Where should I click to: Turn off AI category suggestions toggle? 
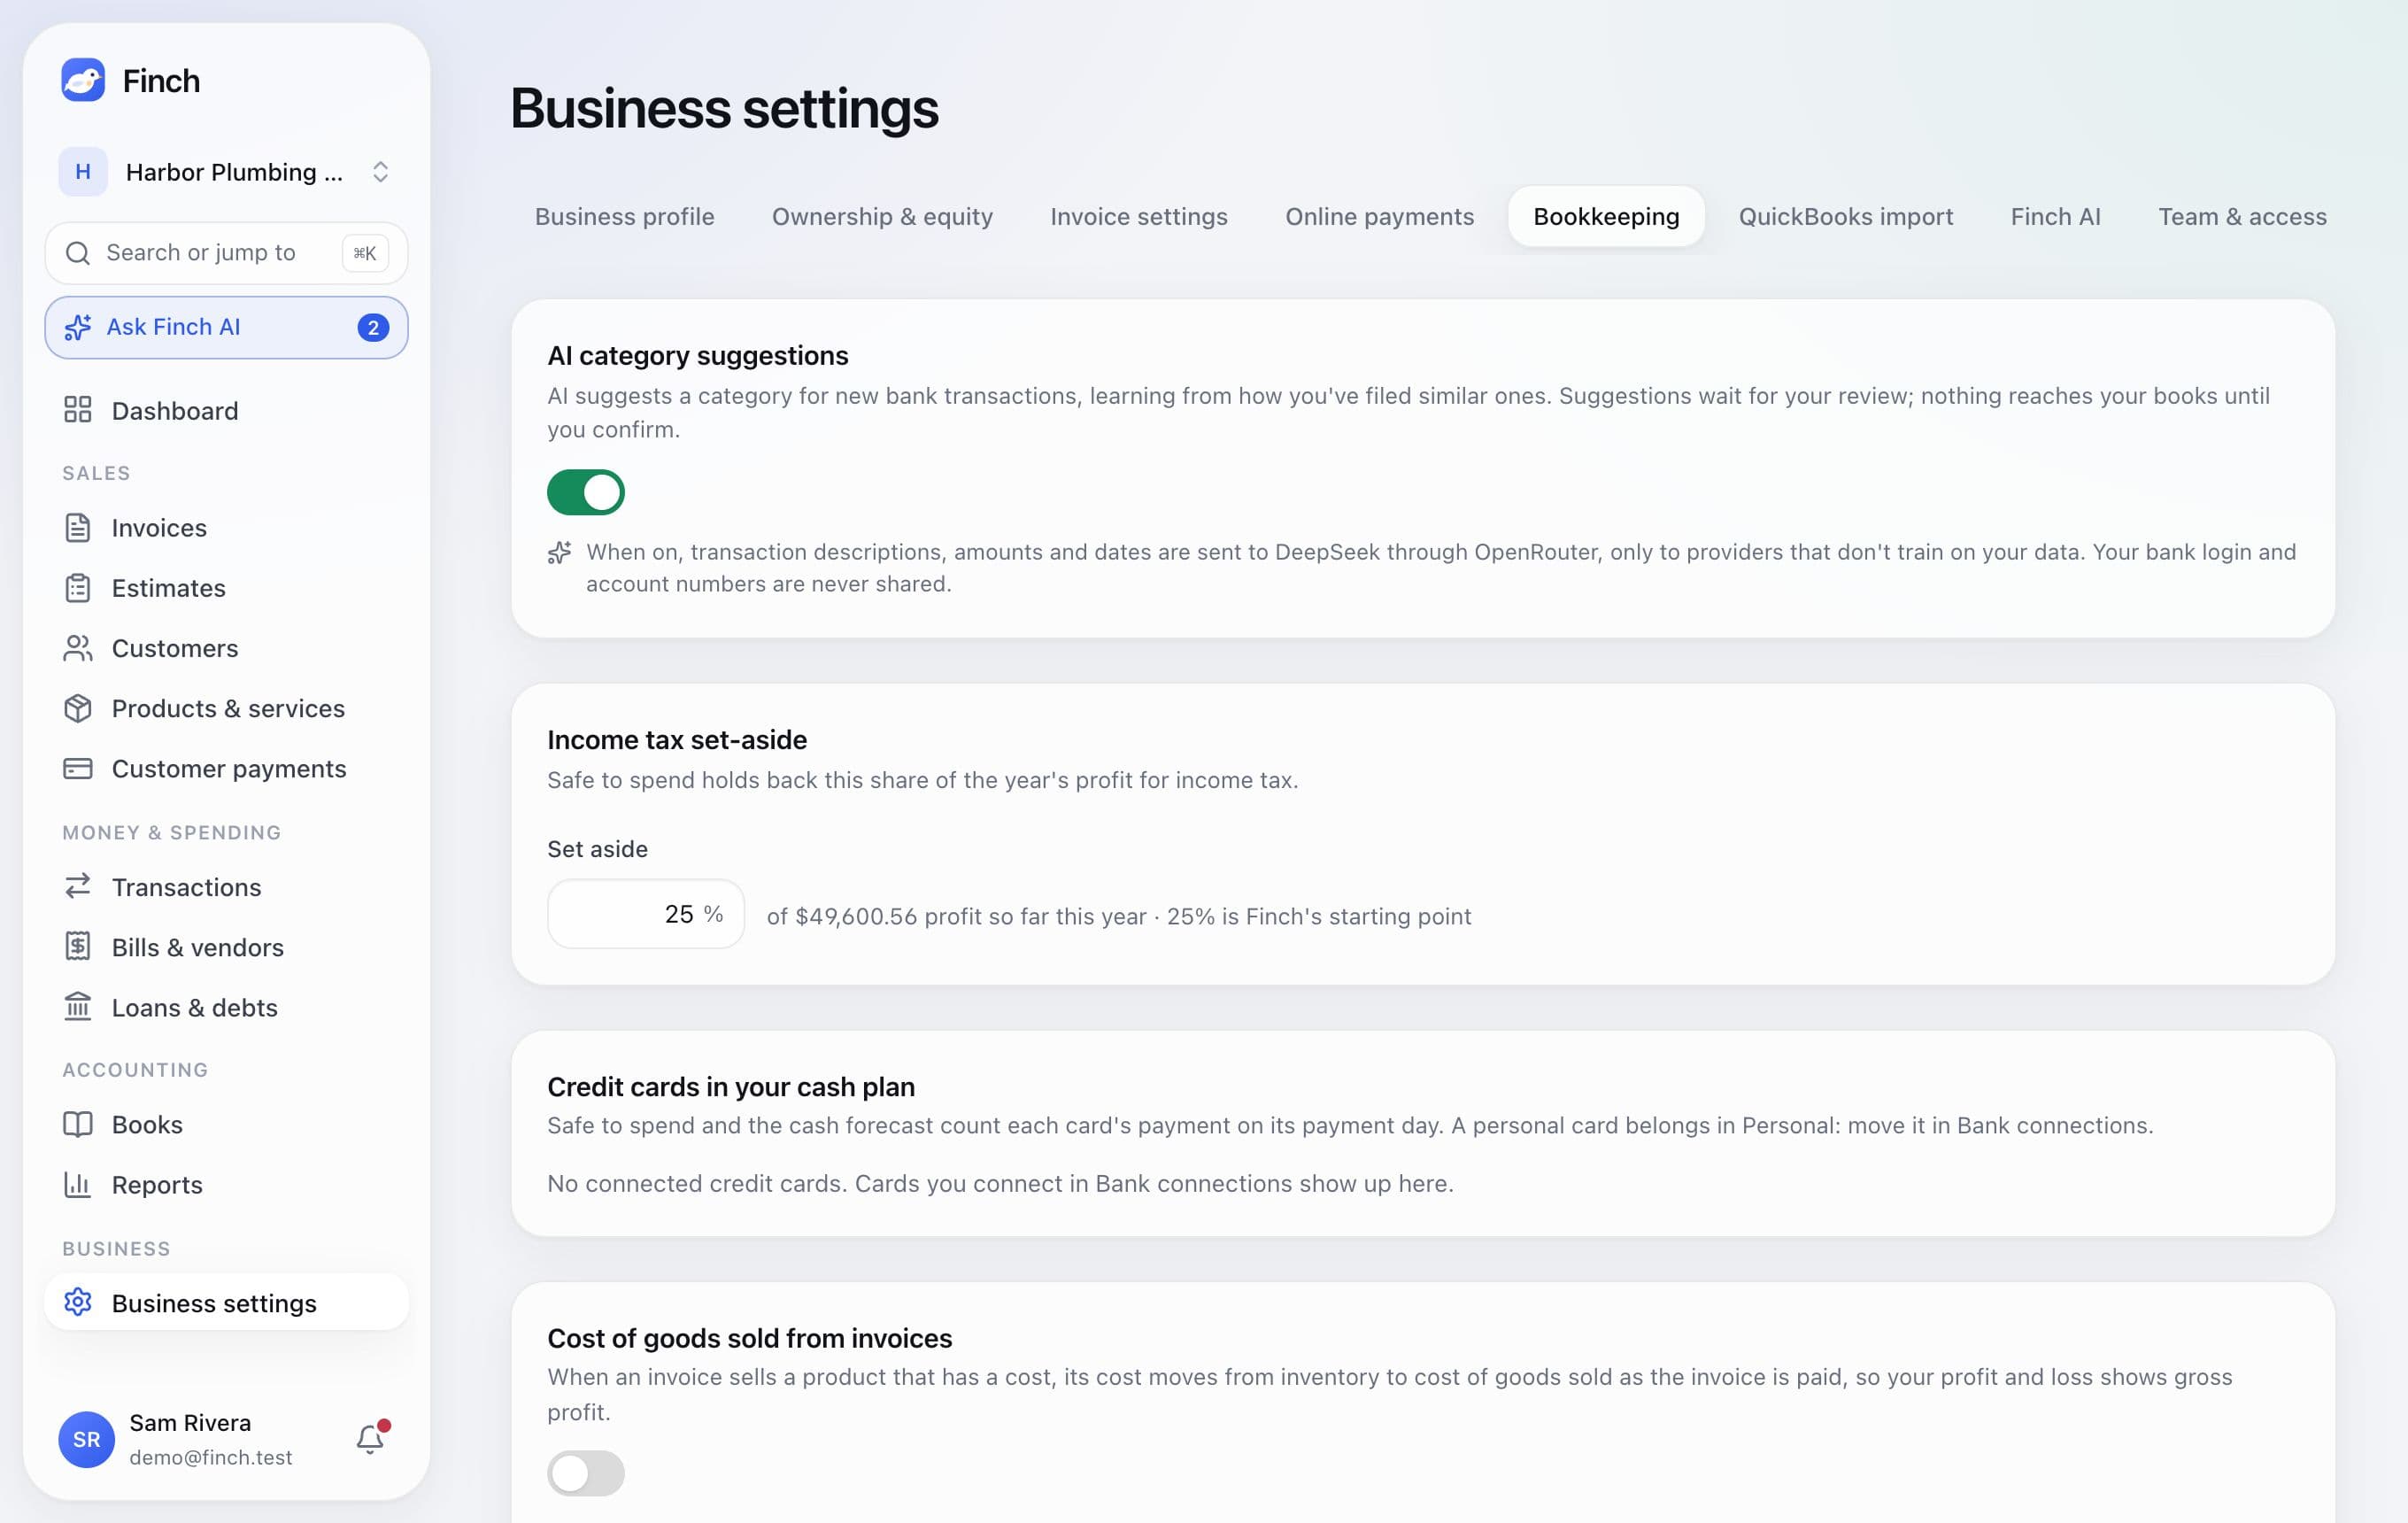point(586,492)
